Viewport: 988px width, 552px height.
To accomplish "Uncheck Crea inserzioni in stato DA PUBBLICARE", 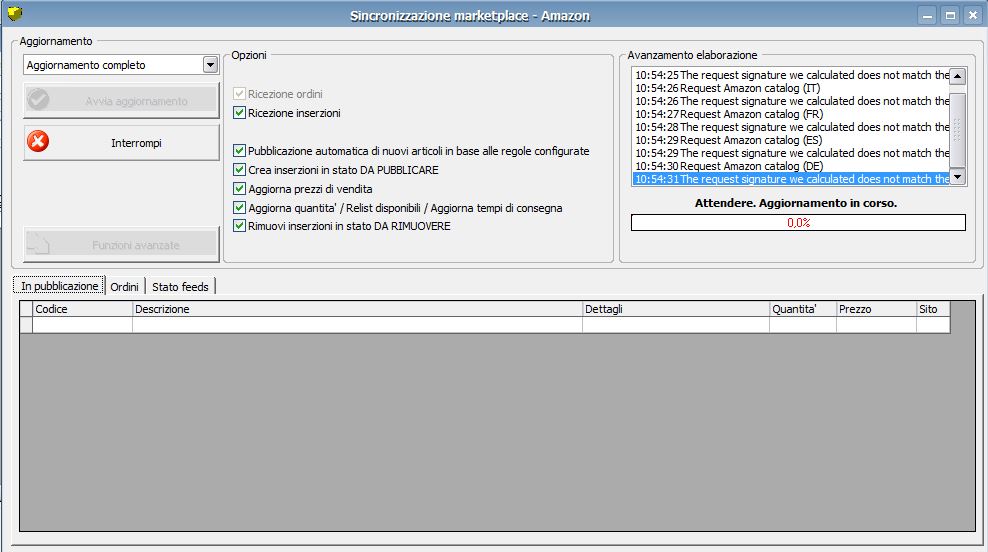I will [x=239, y=170].
